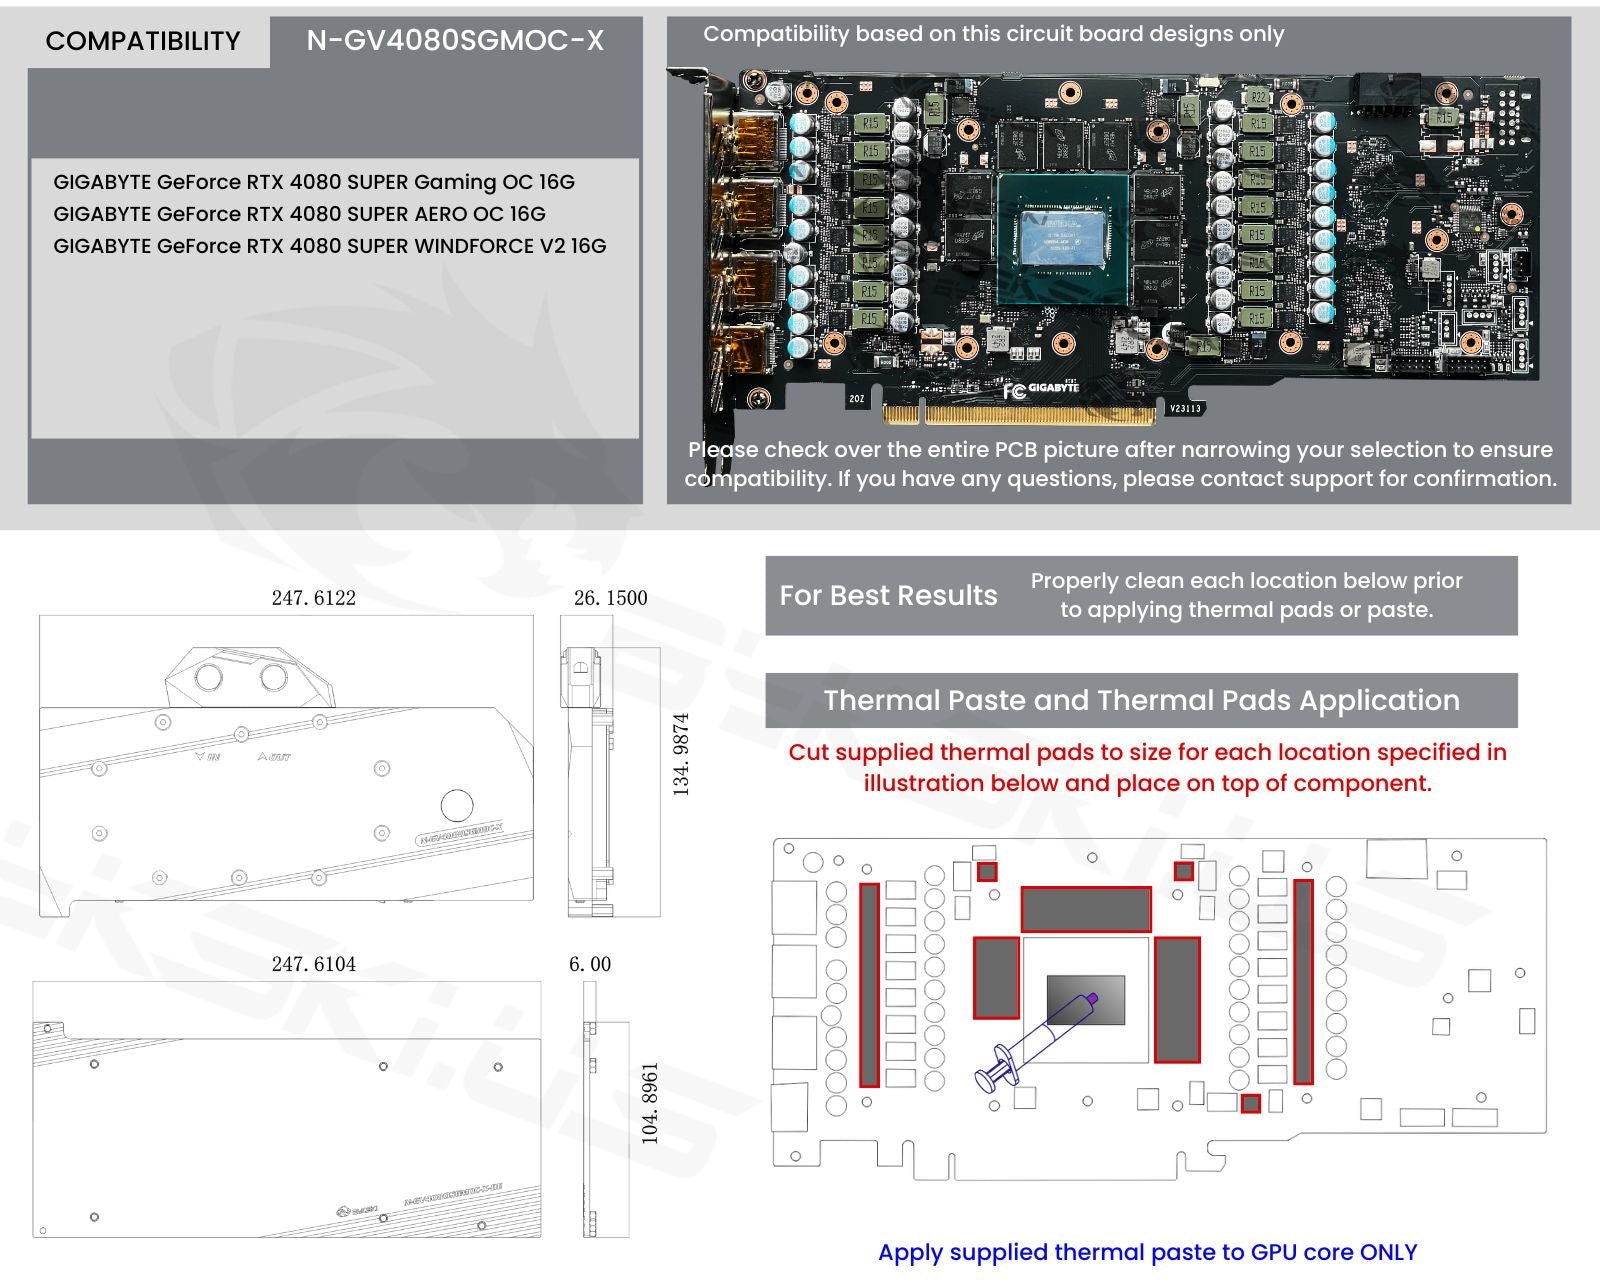
Task: Click the small red pad at diagram bottom
Action: coord(1250,1103)
